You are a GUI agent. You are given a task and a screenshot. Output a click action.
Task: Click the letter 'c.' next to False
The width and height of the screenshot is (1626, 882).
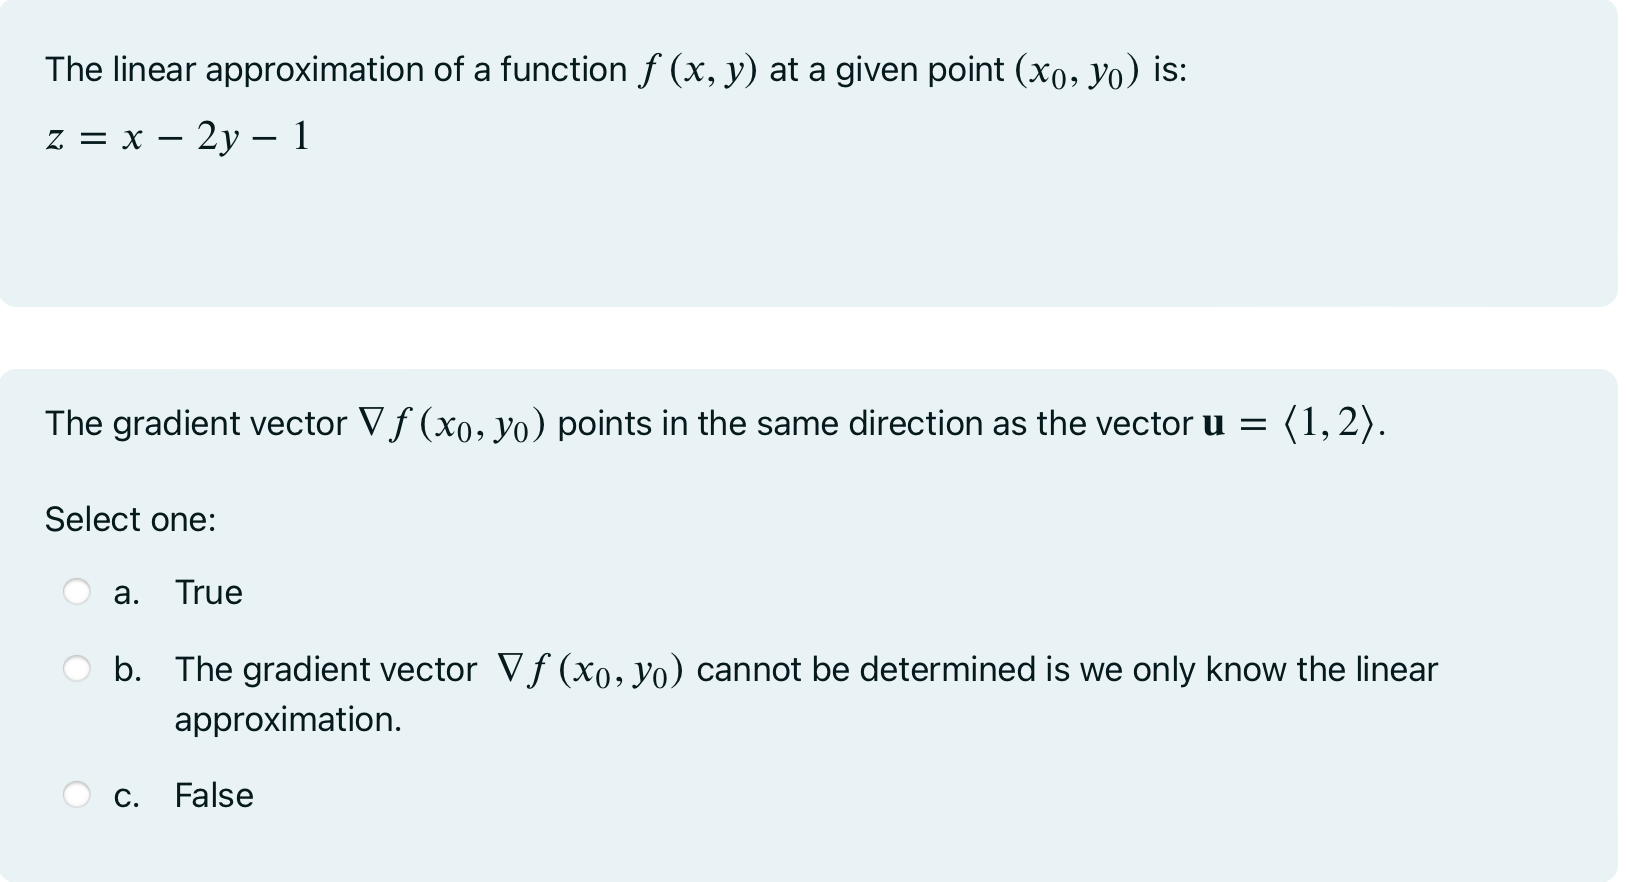pyautogui.click(x=127, y=794)
